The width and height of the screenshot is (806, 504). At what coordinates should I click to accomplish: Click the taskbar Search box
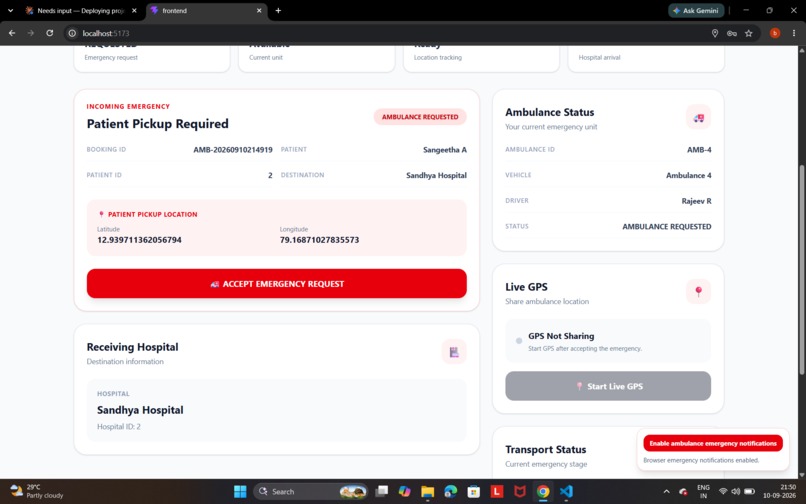pos(312,491)
